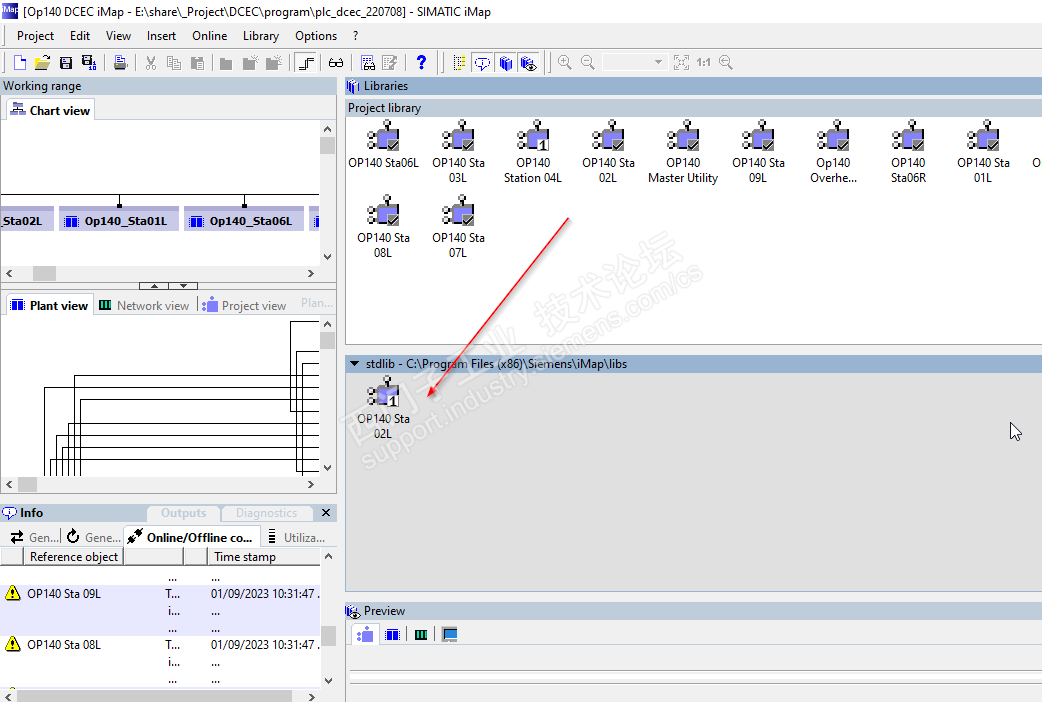
Task: Click the glasses monitor icon
Action: [336, 62]
